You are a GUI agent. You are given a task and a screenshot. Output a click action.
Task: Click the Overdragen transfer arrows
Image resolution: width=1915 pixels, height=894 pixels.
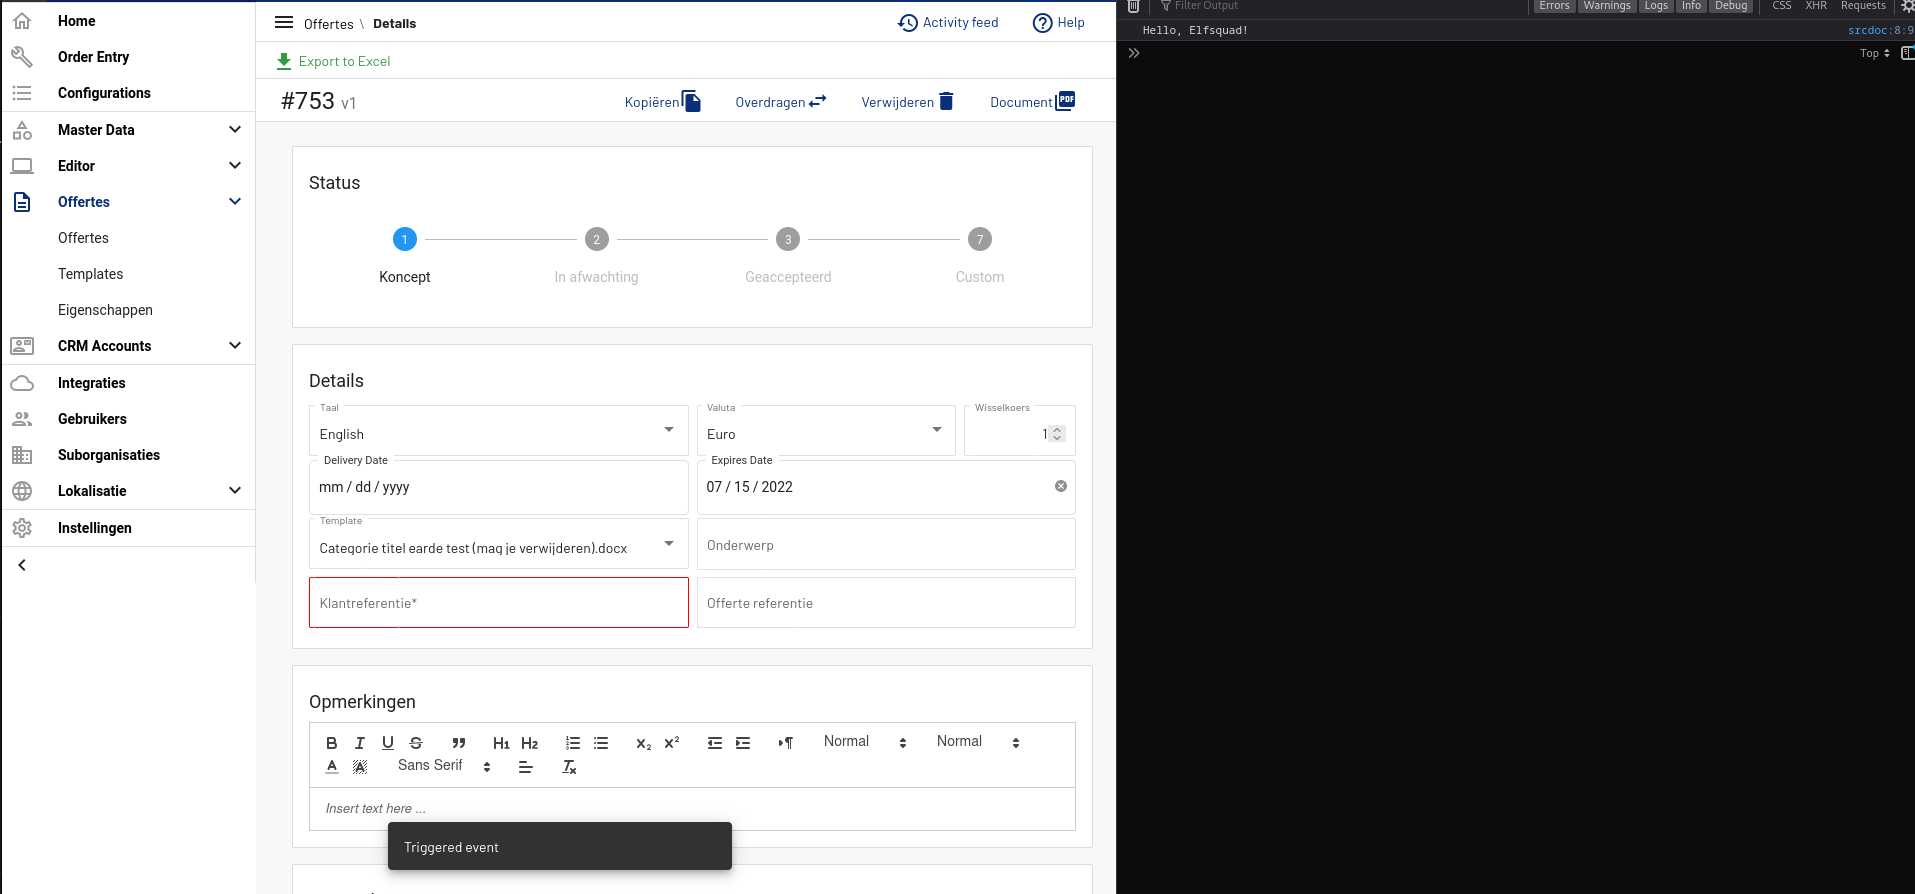pos(818,101)
